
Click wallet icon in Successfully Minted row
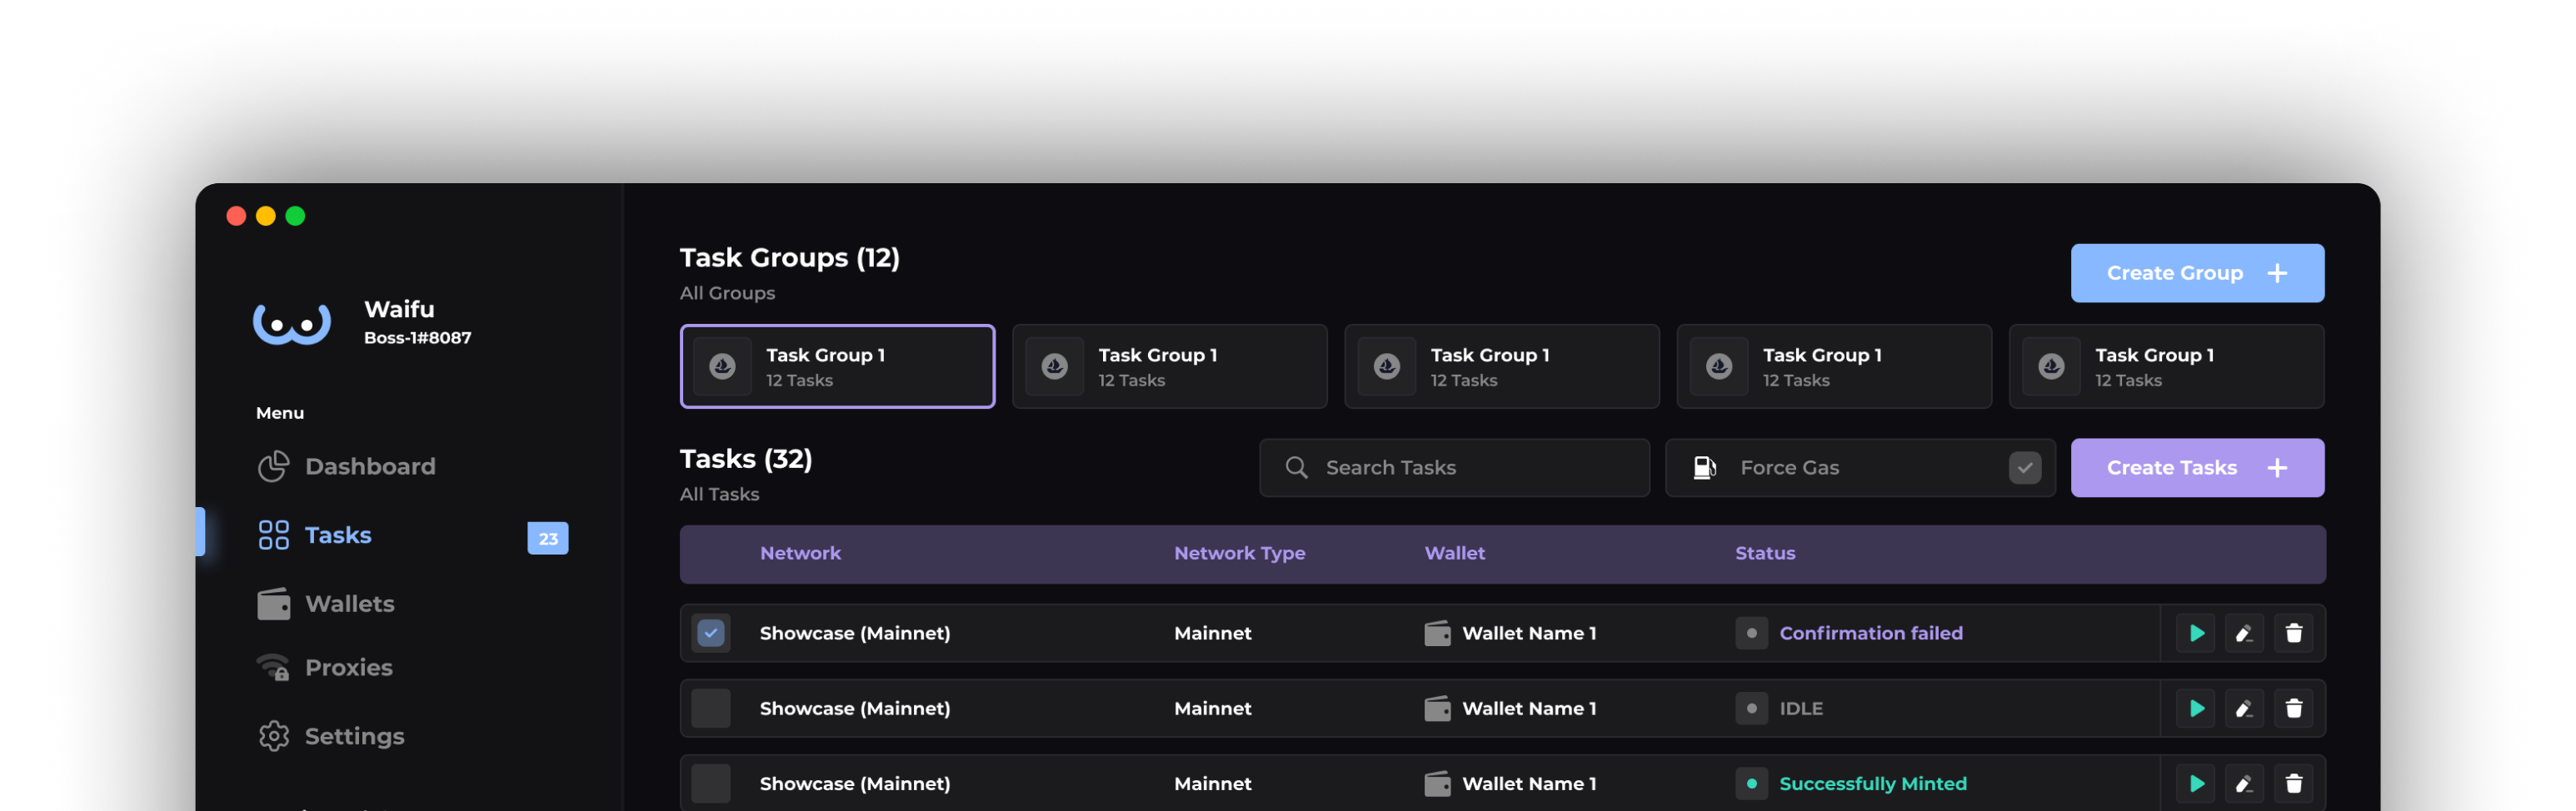click(1437, 784)
